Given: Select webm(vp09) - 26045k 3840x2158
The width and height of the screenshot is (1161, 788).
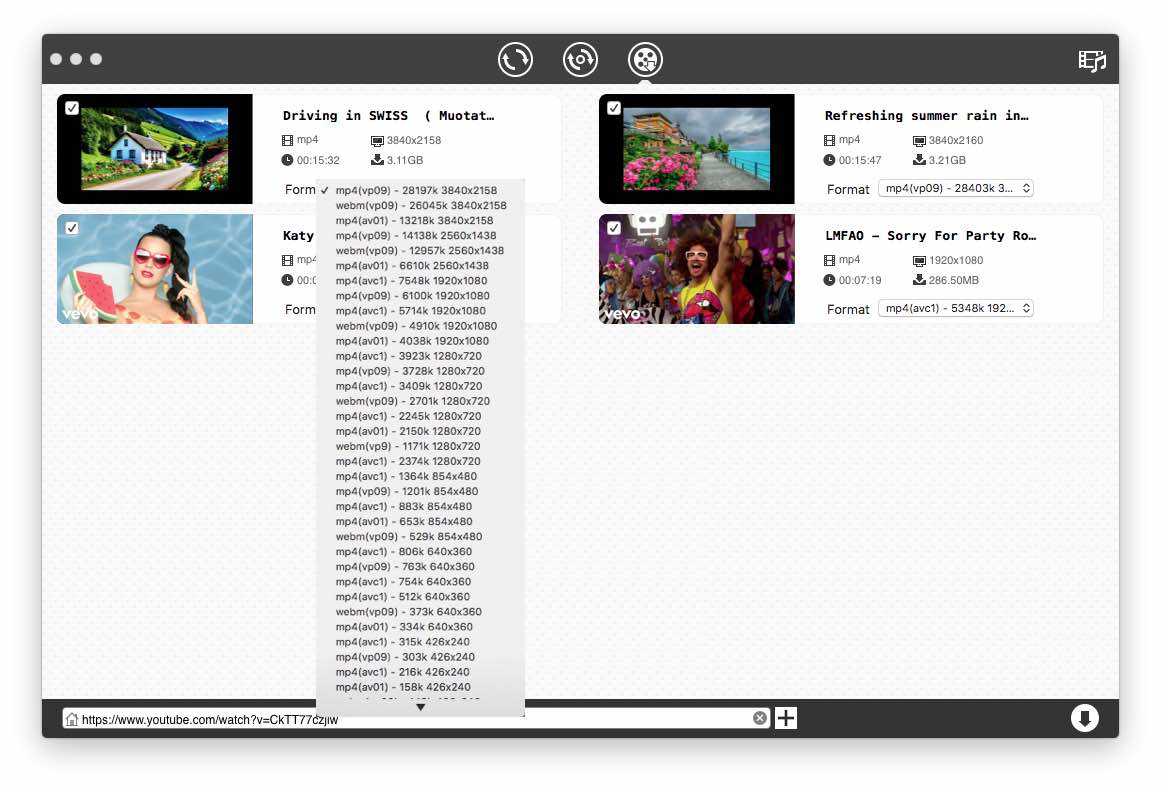Looking at the screenshot, I should click(421, 205).
